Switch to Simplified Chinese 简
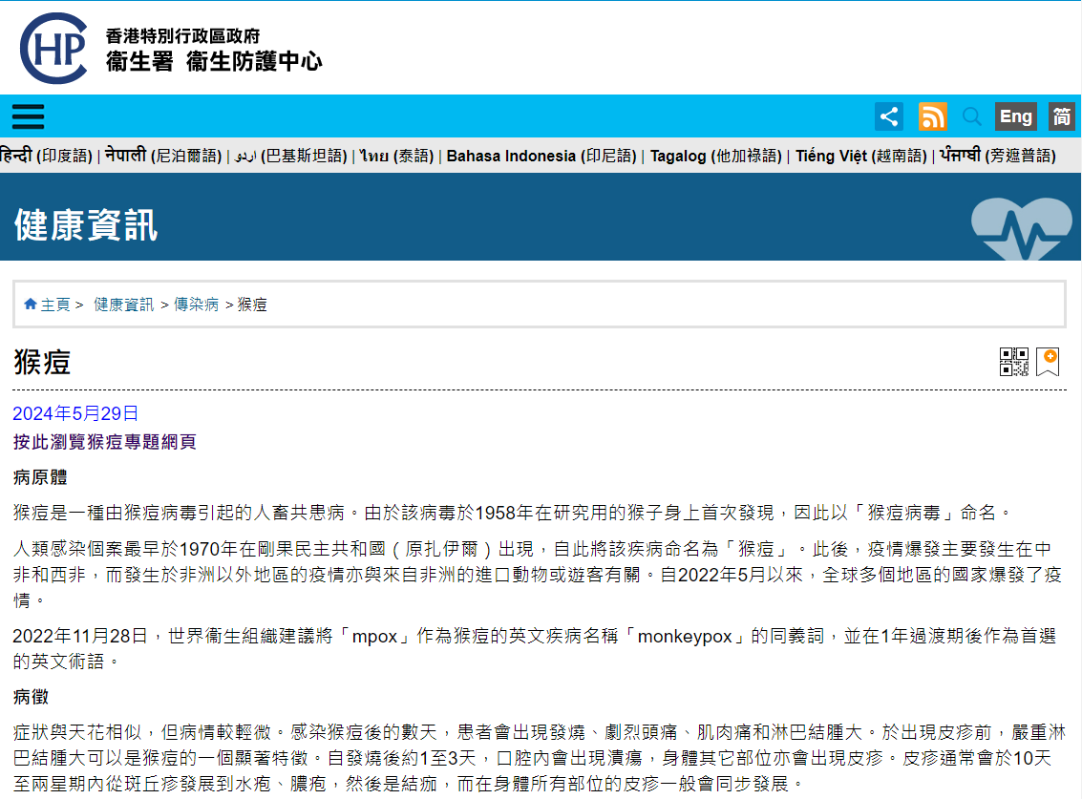The width and height of the screenshot is (1082, 799). click(x=1061, y=117)
